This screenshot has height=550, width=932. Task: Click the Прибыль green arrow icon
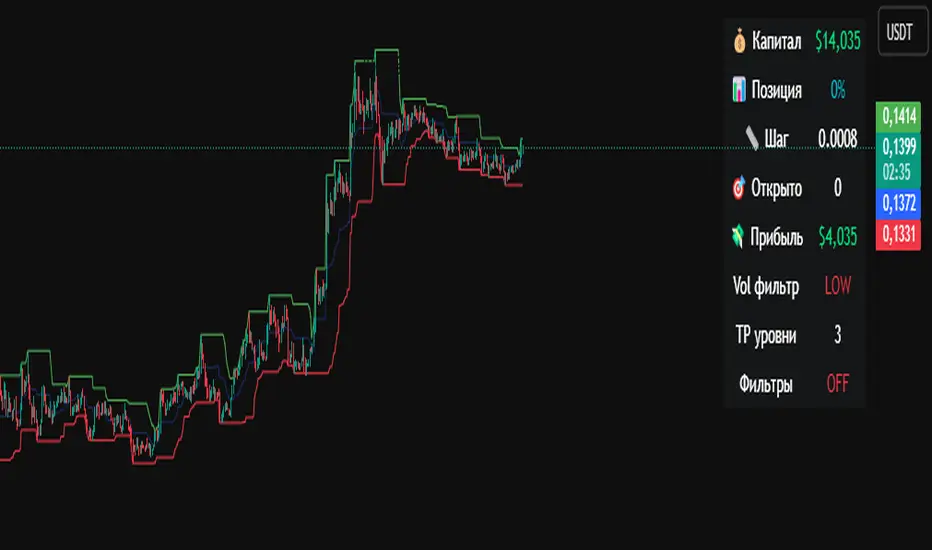(738, 237)
